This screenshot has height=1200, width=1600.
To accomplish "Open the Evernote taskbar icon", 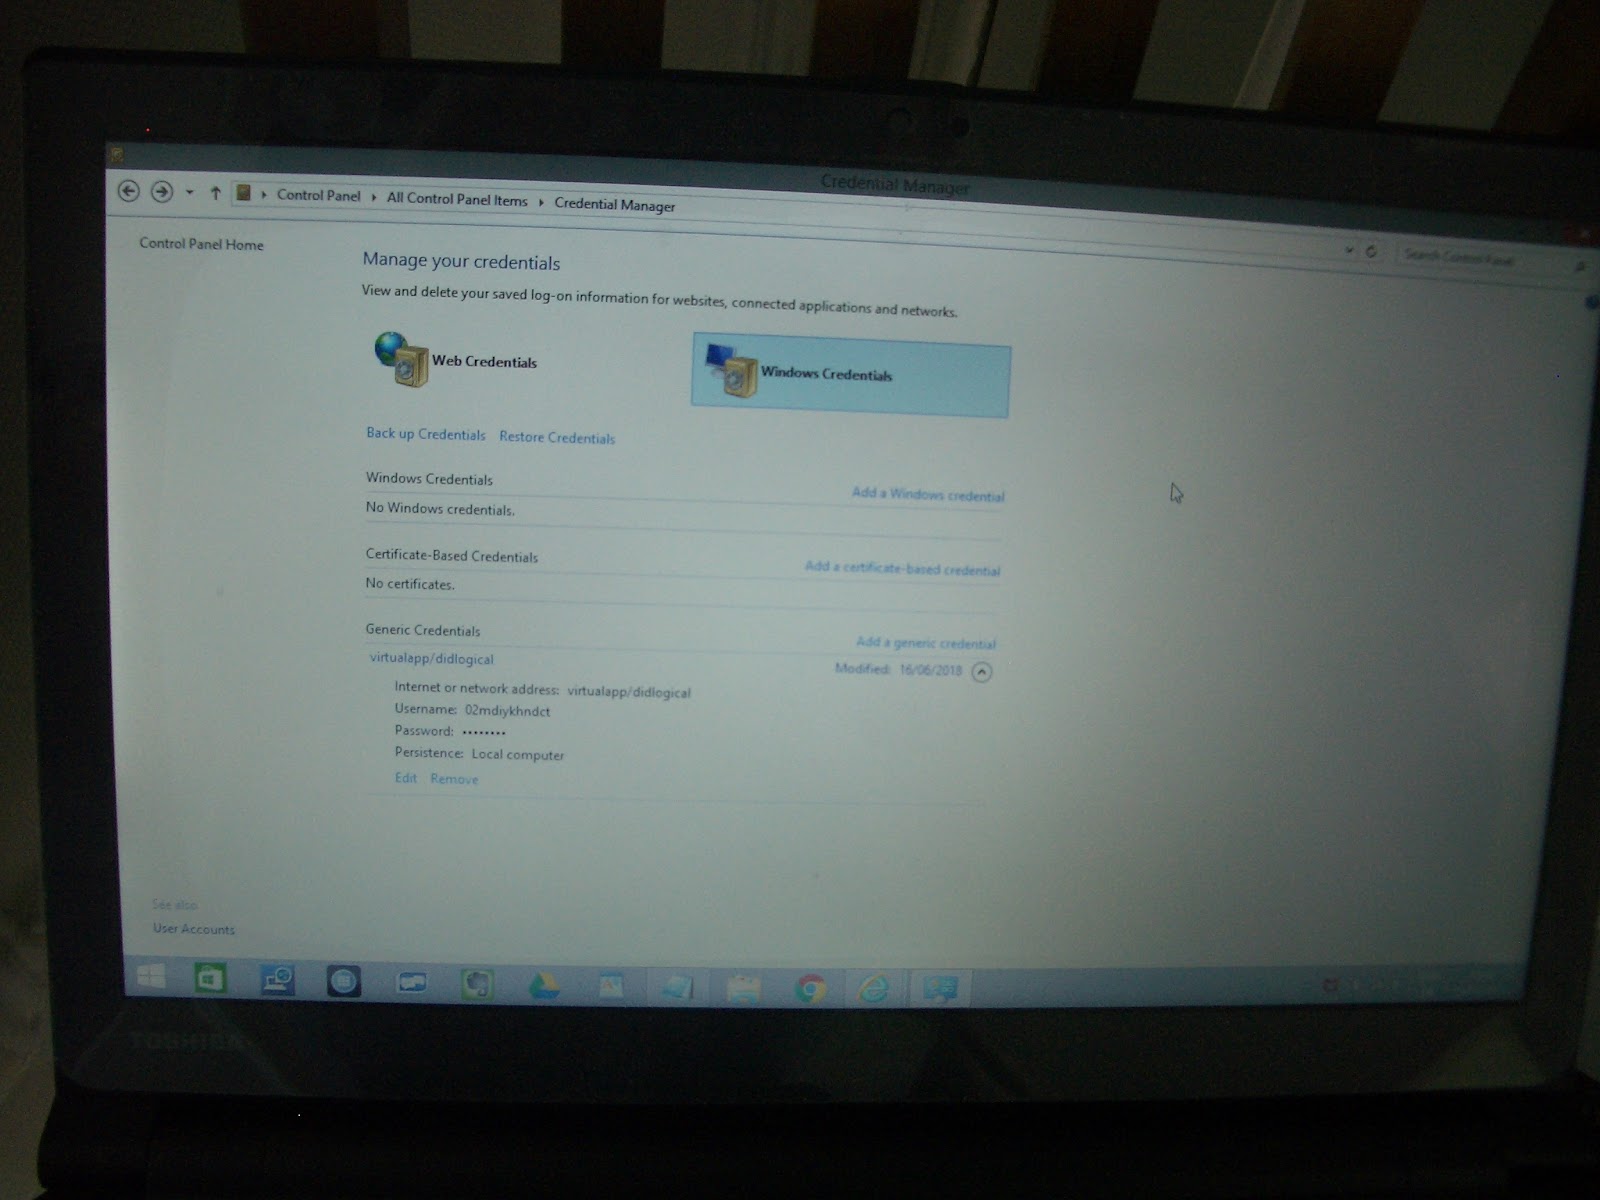I will pyautogui.click(x=477, y=984).
